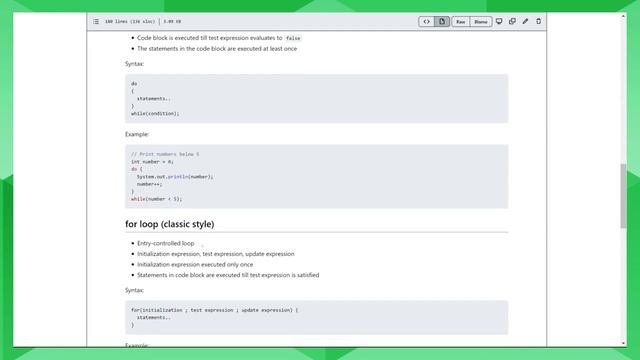Switch to source code view icon
640x360 pixels.
[427, 22]
